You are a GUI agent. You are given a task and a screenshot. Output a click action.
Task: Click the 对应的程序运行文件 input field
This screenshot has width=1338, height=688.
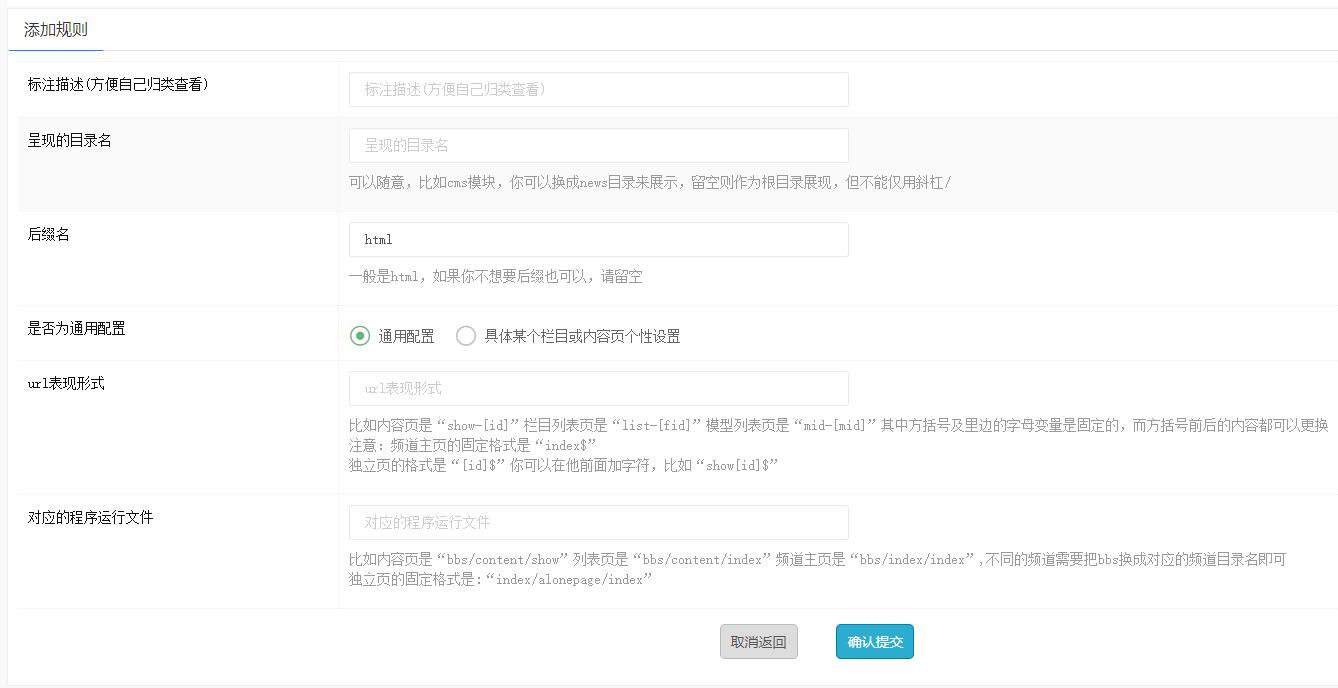pyautogui.click(x=598, y=522)
